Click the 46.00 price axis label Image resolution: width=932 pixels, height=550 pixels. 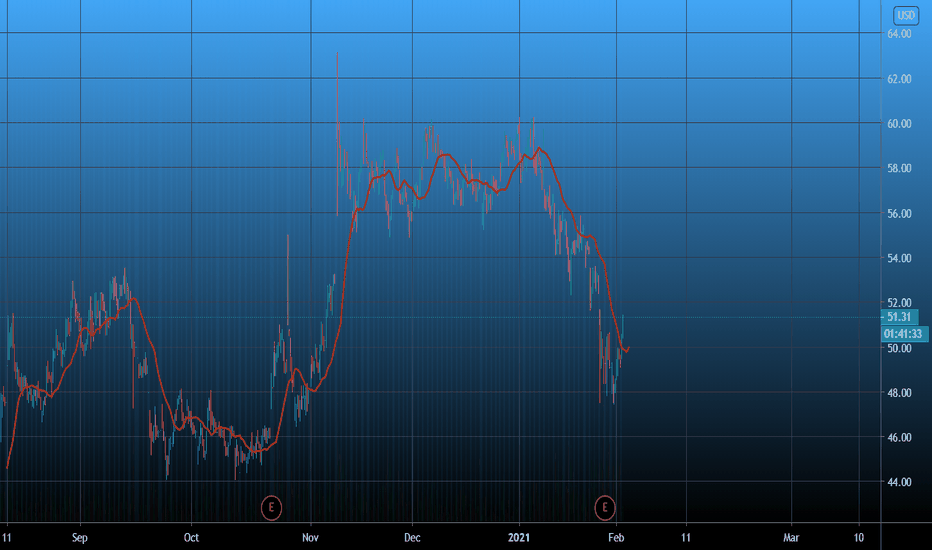[x=899, y=437]
